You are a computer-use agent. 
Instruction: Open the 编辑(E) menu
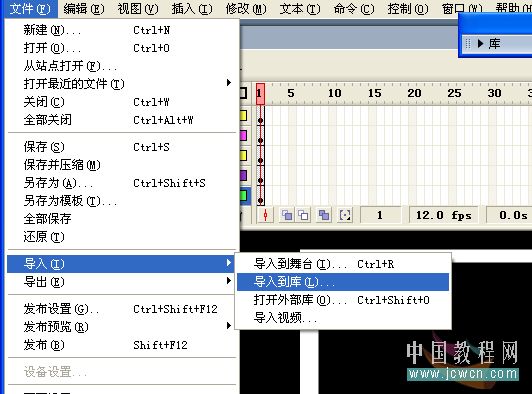coord(84,9)
